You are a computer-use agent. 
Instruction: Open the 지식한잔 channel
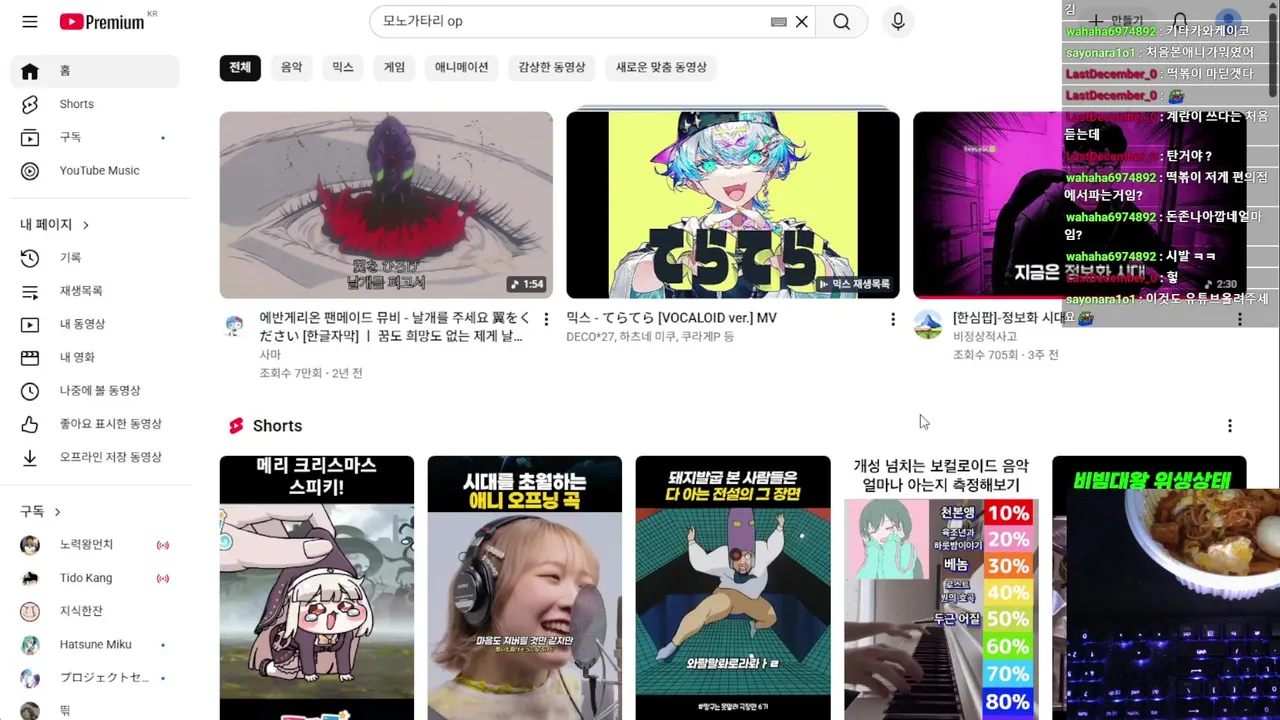click(x=95, y=611)
